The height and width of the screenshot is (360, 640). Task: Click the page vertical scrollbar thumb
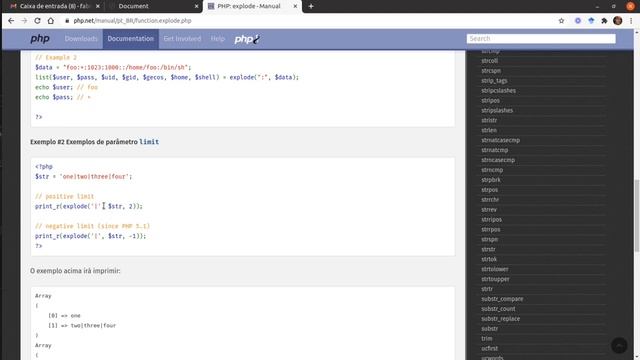point(637,216)
